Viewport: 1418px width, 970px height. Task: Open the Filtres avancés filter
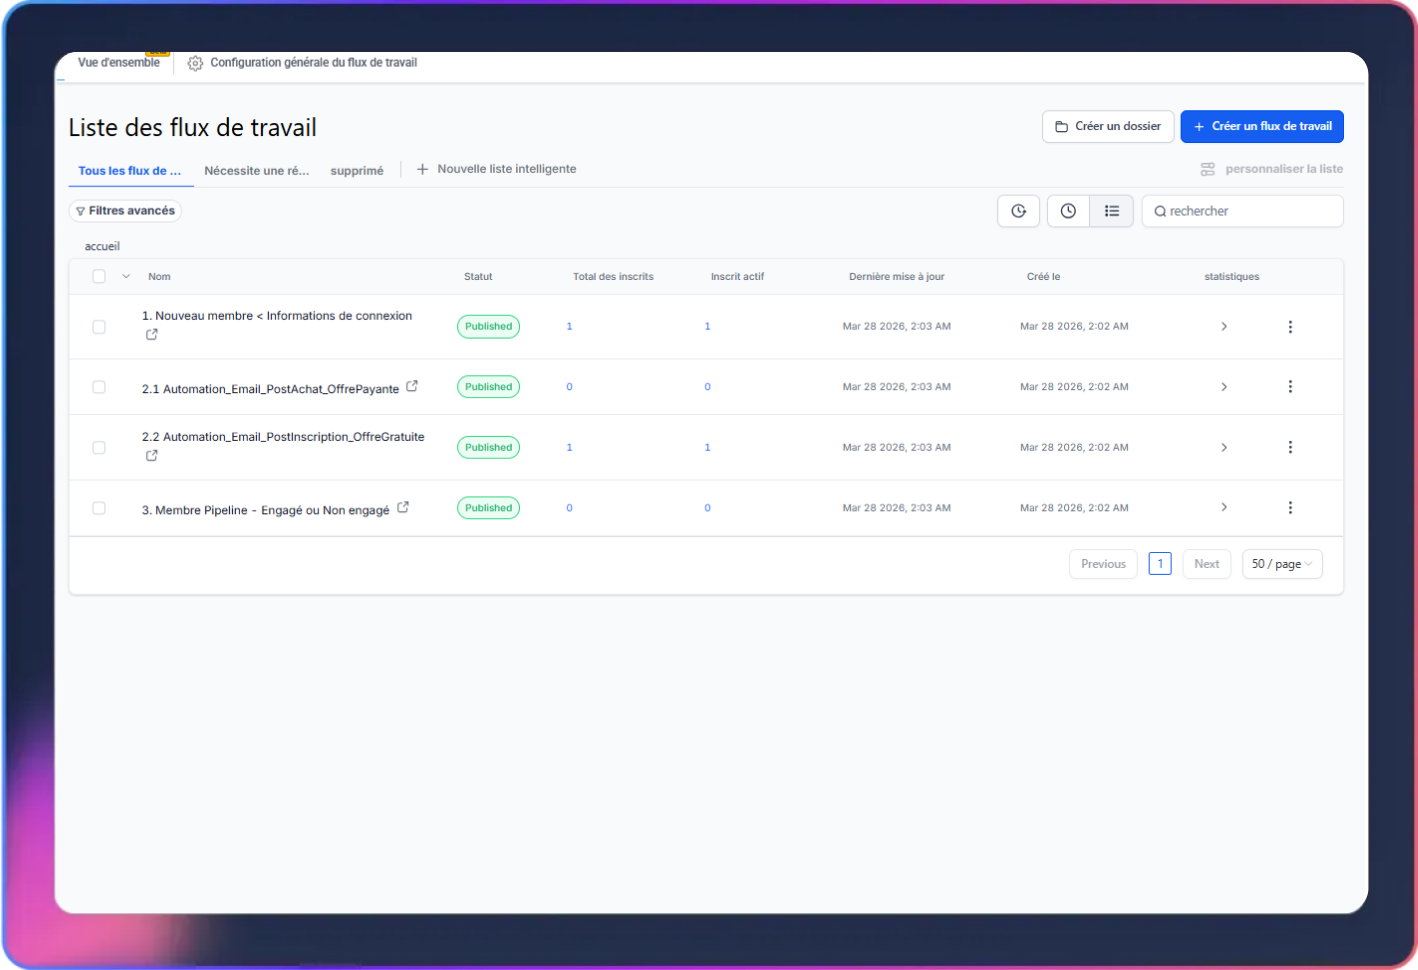coord(125,211)
